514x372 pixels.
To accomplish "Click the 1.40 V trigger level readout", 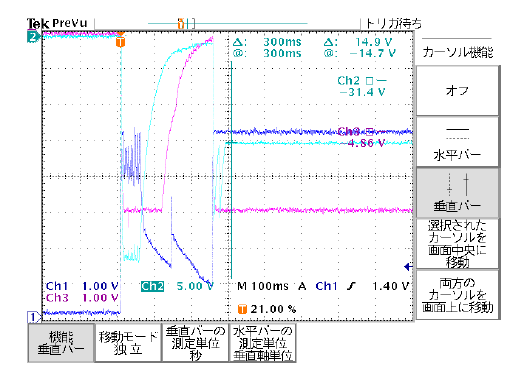I will coord(391,286).
